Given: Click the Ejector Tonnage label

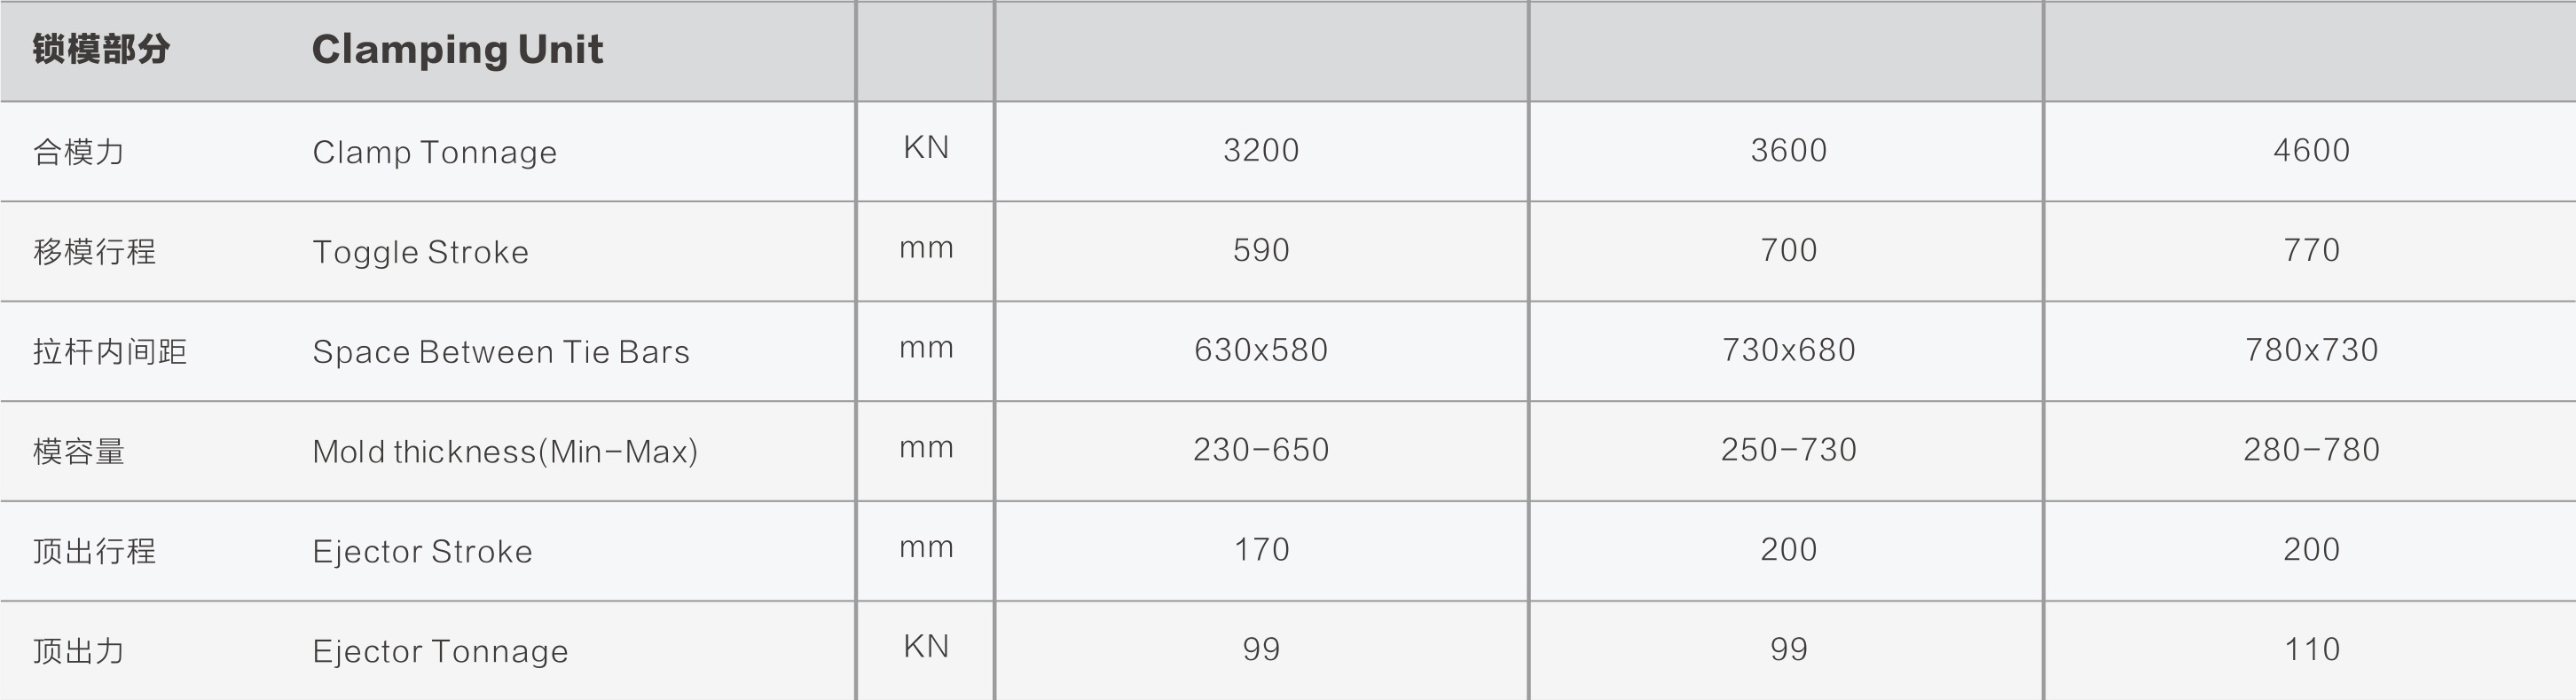Looking at the screenshot, I should (440, 652).
